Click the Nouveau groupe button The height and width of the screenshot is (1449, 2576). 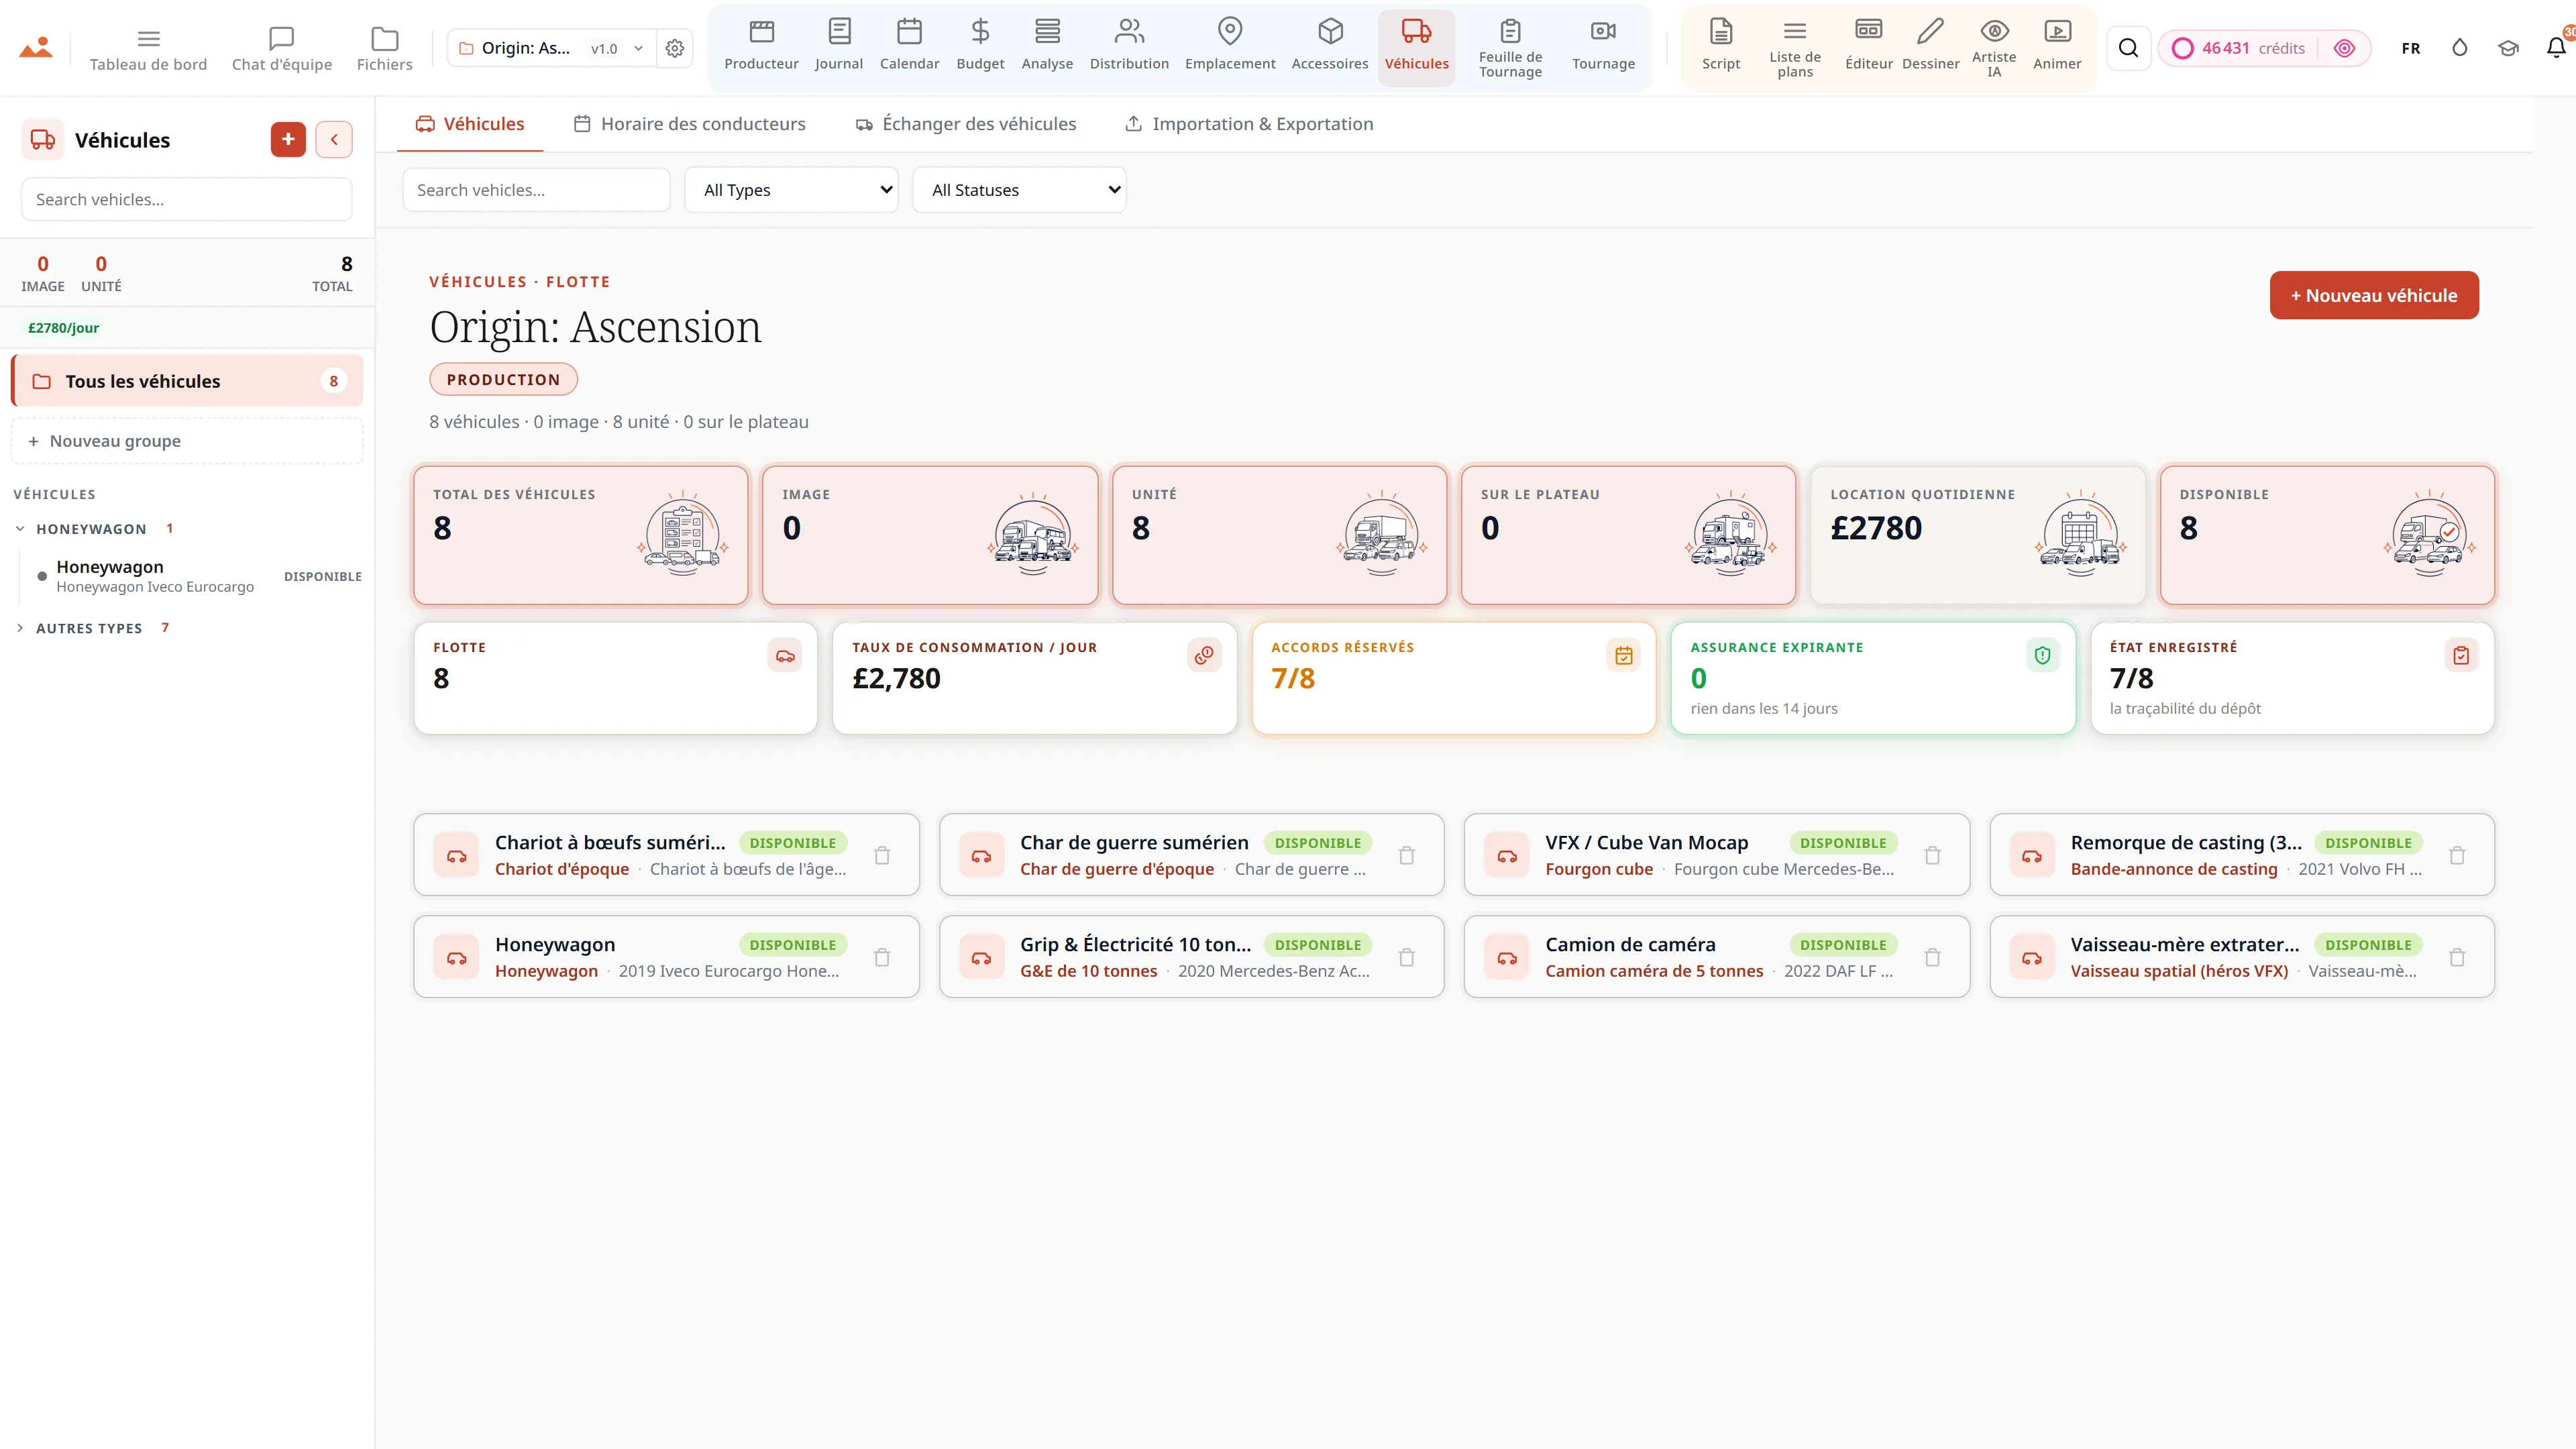[x=187, y=441]
